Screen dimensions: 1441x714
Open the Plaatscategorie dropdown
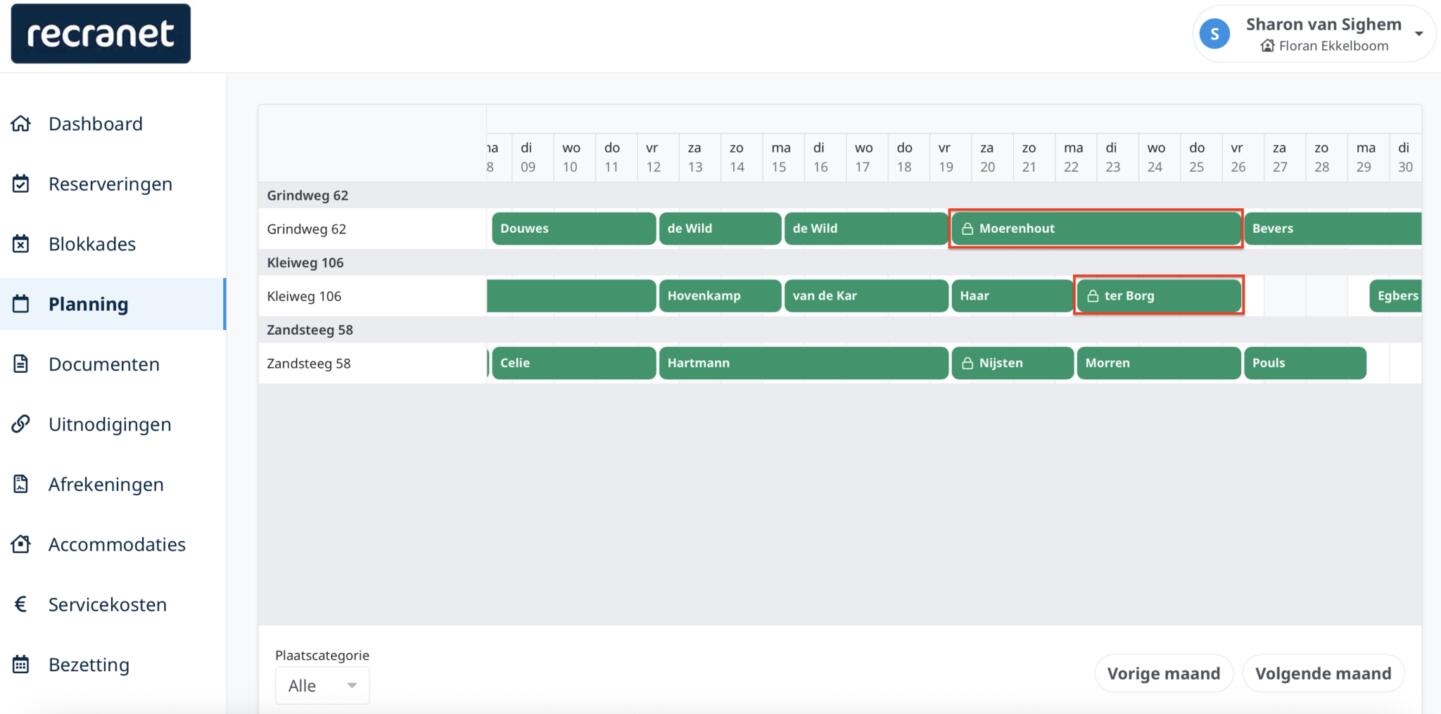pyautogui.click(x=322, y=686)
